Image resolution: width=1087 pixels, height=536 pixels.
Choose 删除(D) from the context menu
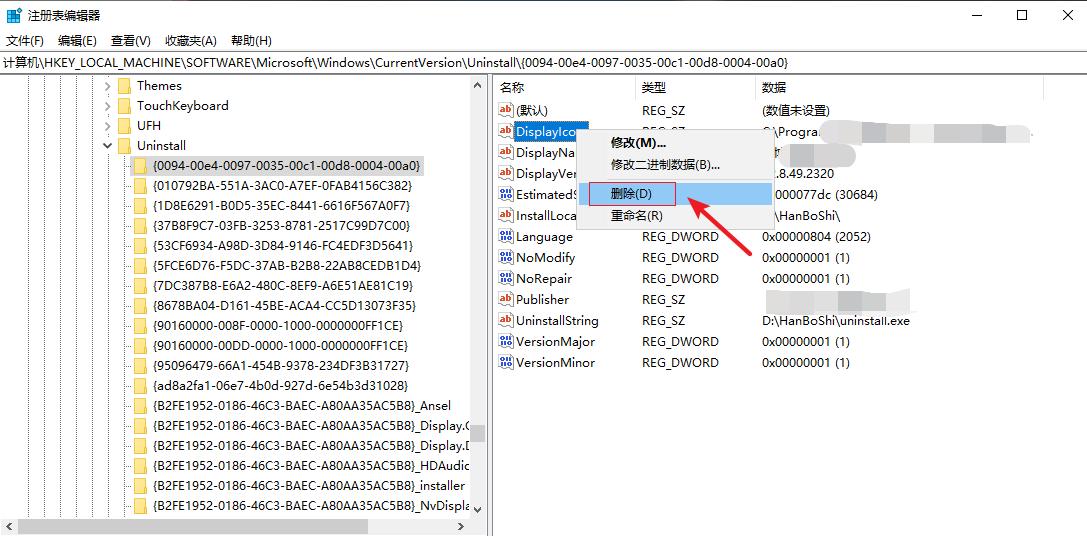pyautogui.click(x=631, y=194)
